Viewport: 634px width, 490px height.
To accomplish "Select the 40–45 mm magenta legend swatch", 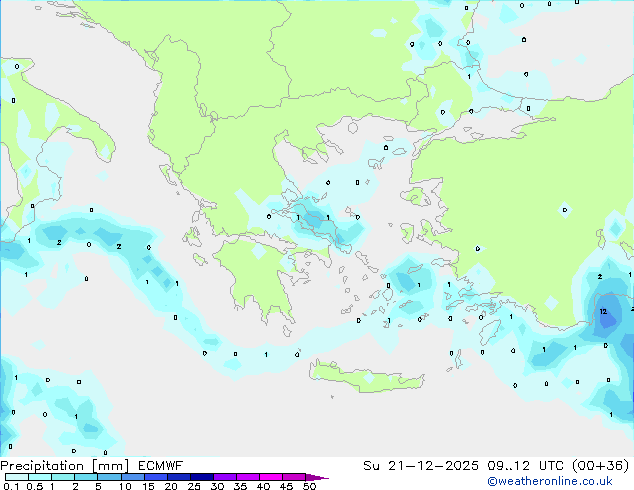I will click(271, 477).
